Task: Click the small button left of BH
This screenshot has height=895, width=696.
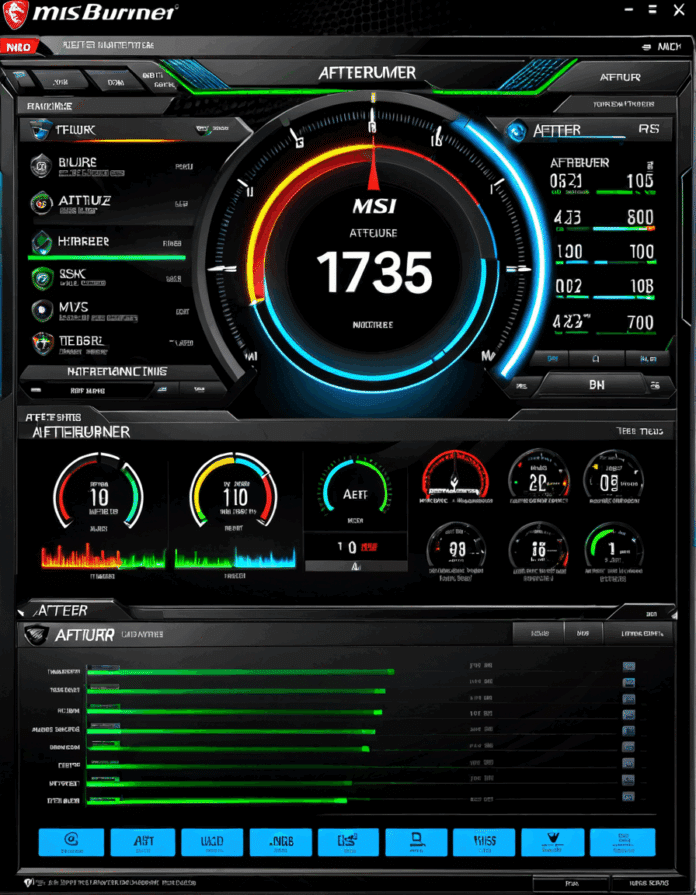Action: 521,386
